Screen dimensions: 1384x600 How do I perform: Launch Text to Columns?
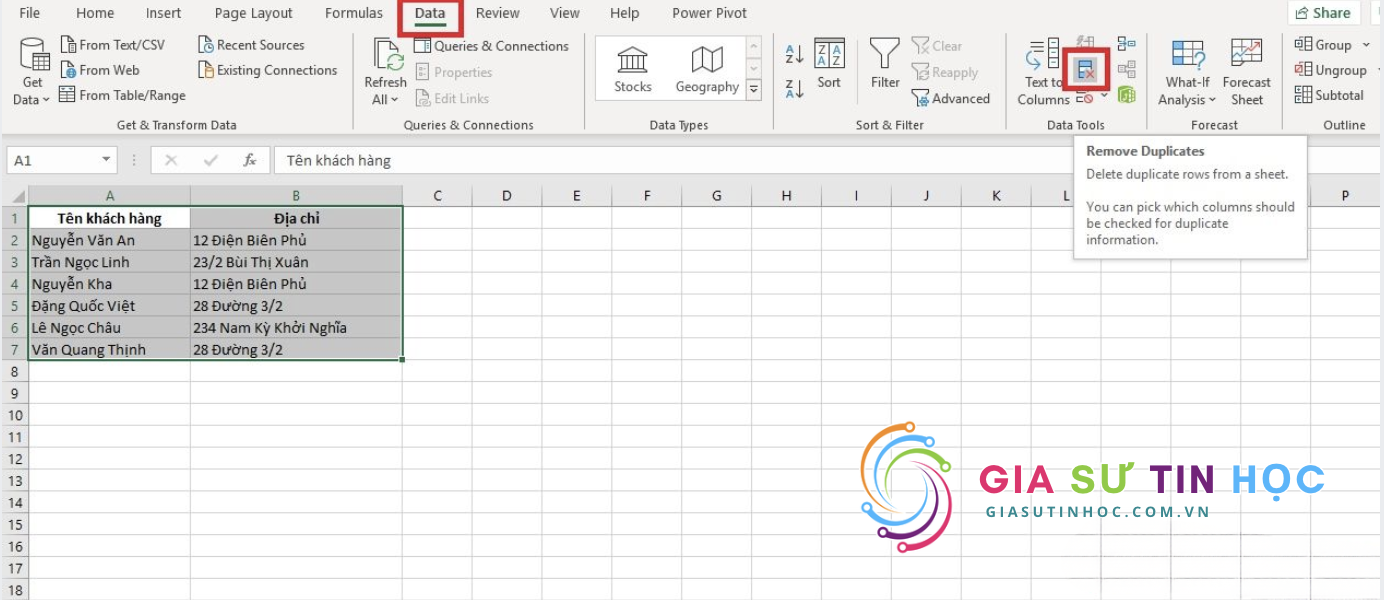[1043, 72]
